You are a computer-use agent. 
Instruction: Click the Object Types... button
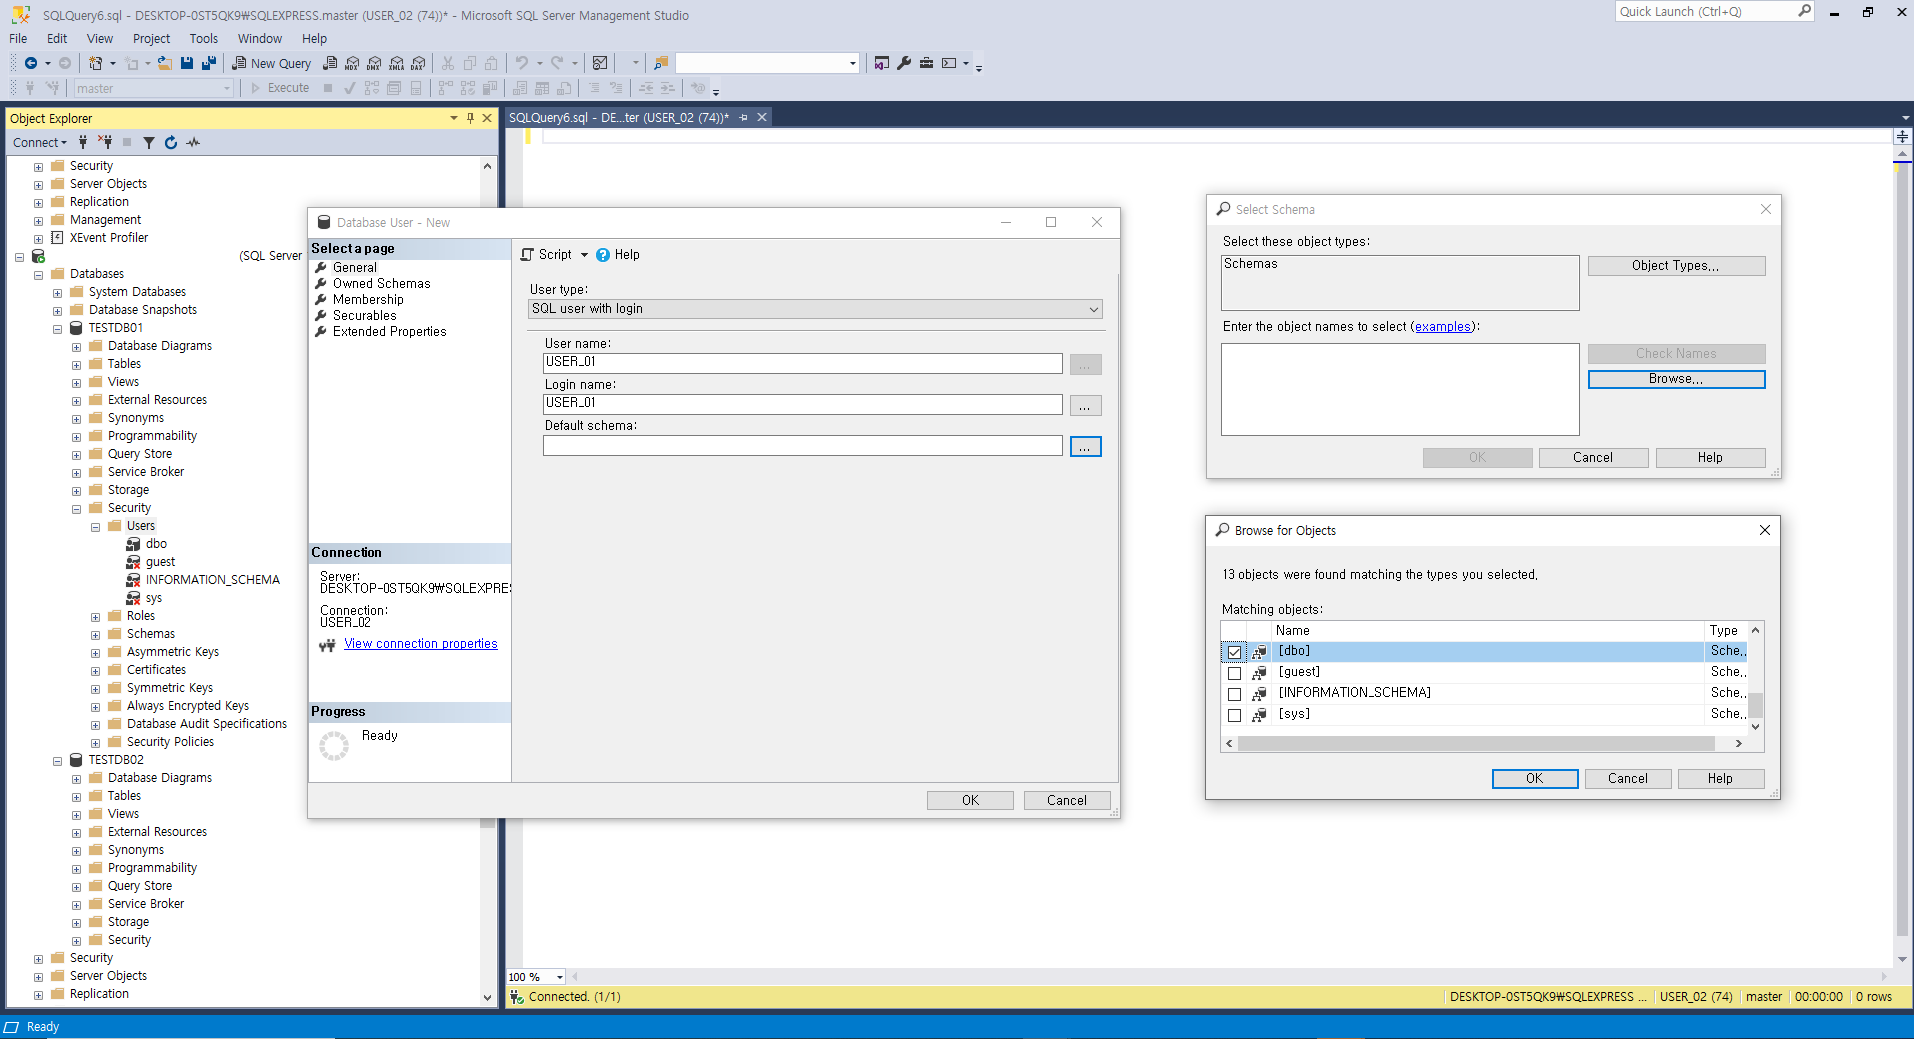pos(1676,266)
